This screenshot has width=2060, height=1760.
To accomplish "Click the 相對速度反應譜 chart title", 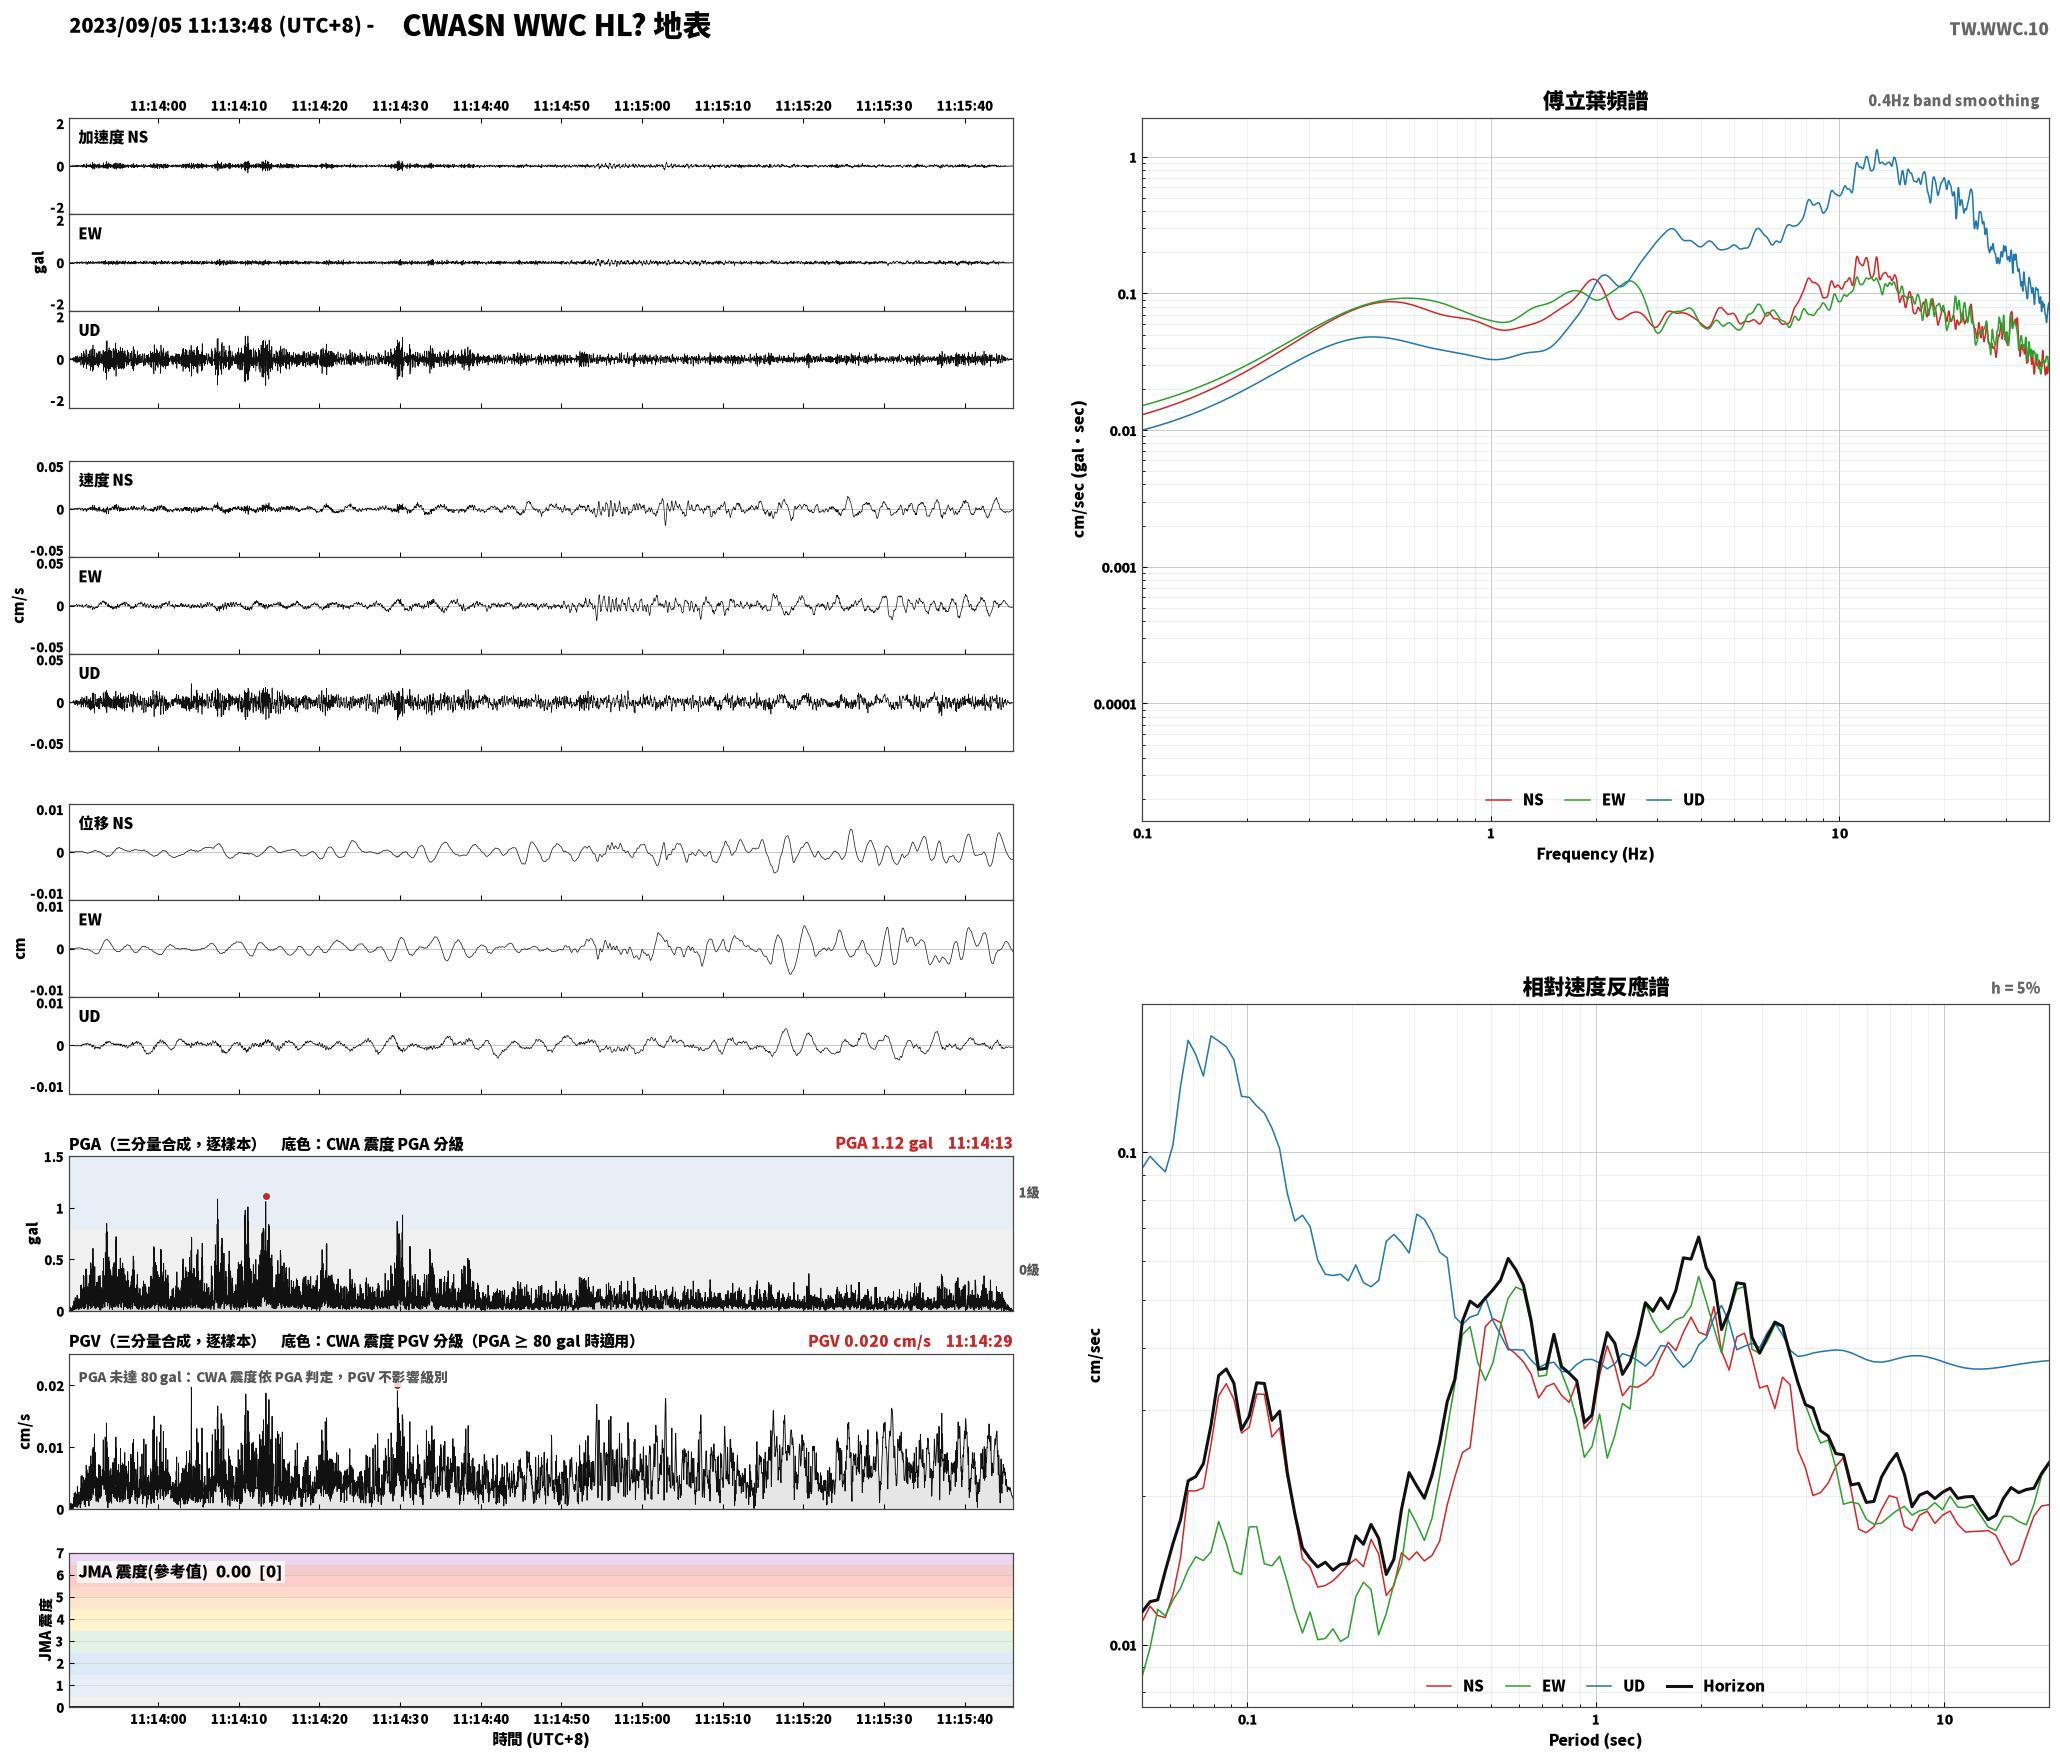I will click(1595, 986).
